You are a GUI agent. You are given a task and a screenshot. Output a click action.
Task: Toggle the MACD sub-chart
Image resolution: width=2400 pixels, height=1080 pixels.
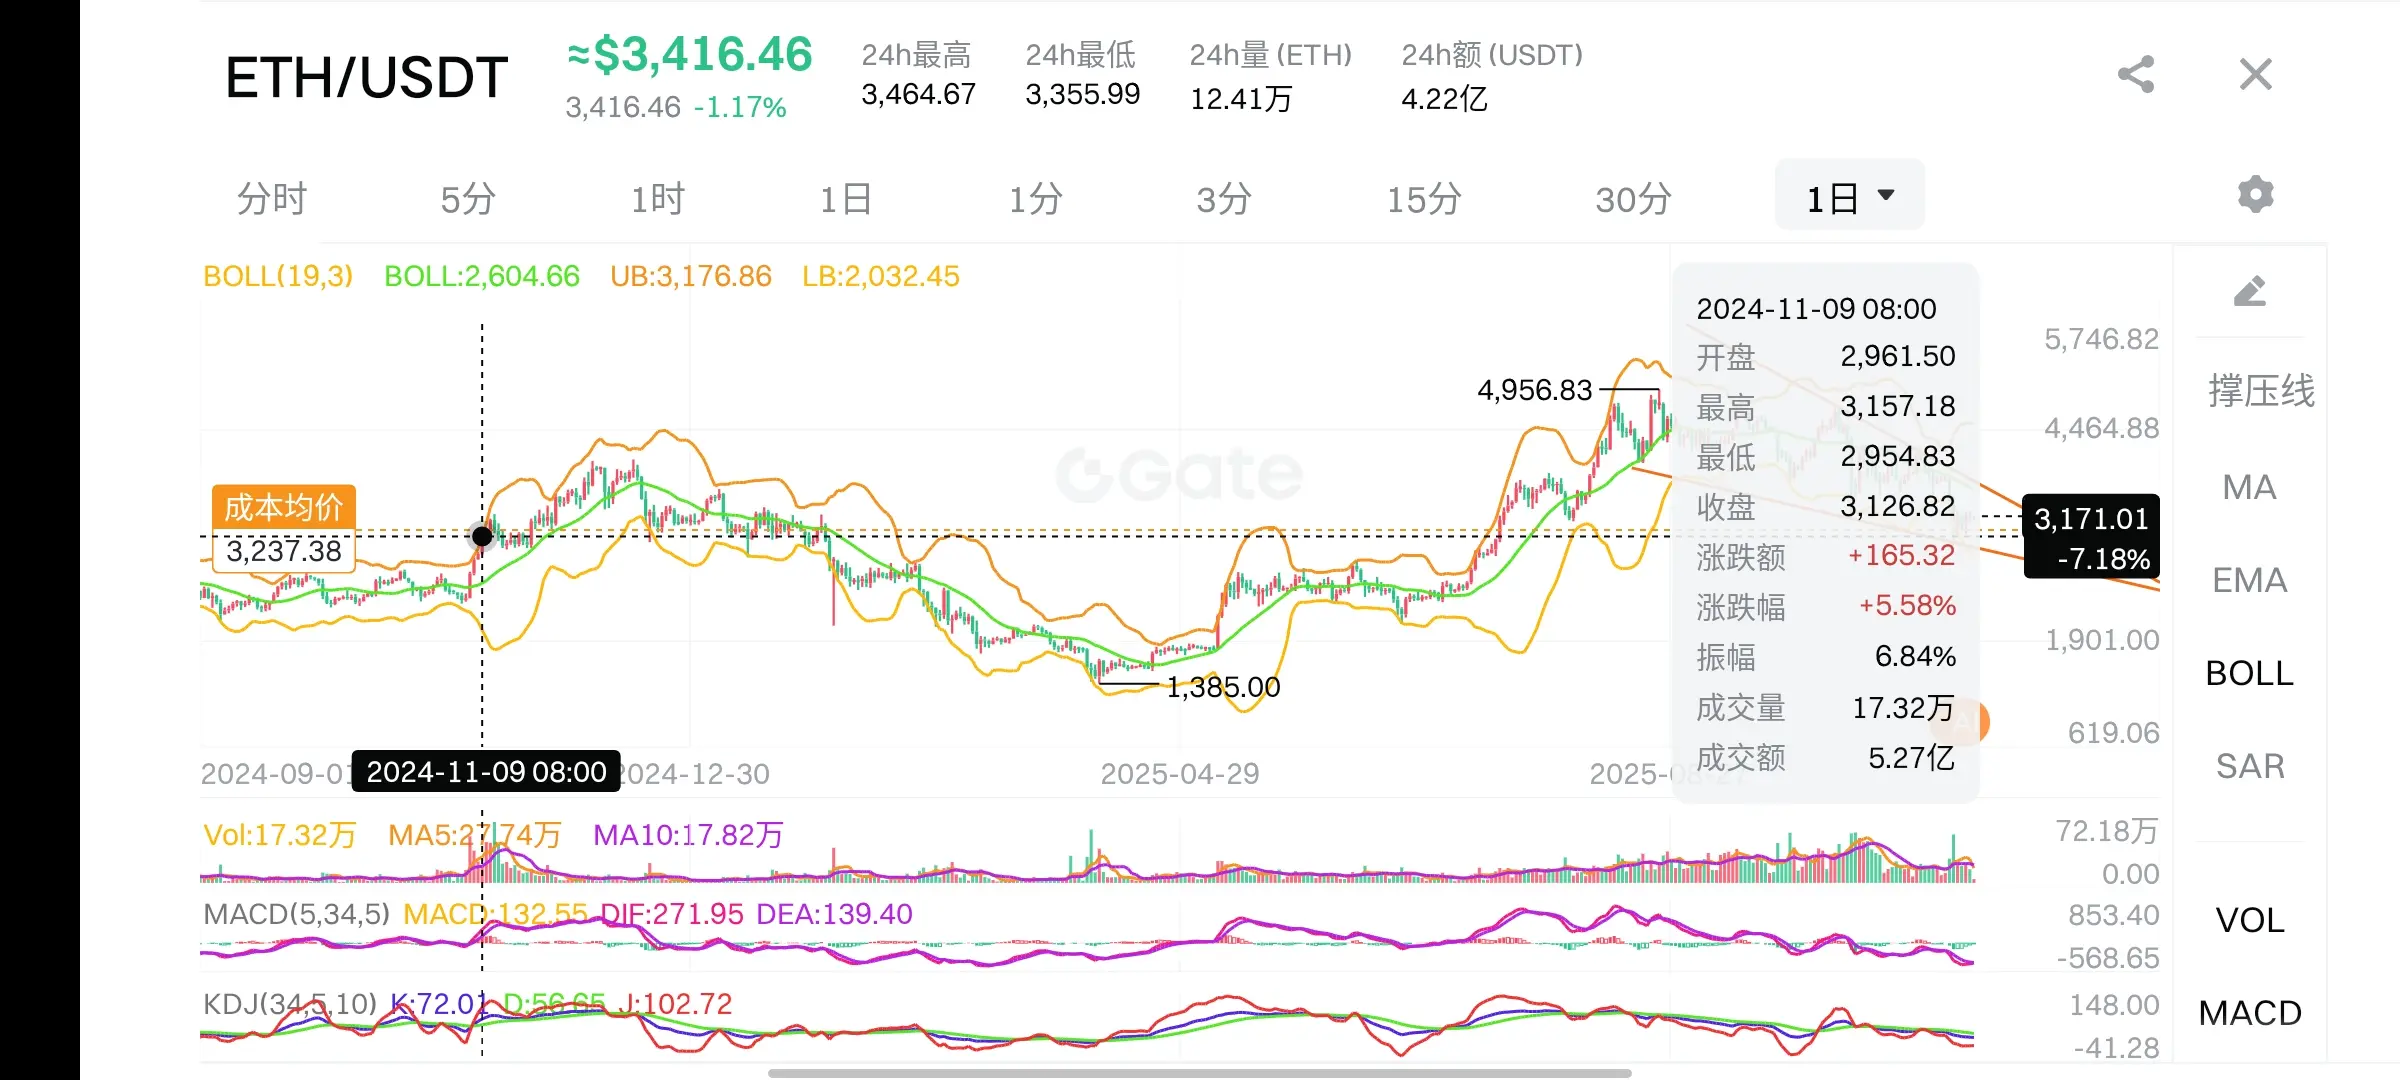(x=2250, y=1013)
